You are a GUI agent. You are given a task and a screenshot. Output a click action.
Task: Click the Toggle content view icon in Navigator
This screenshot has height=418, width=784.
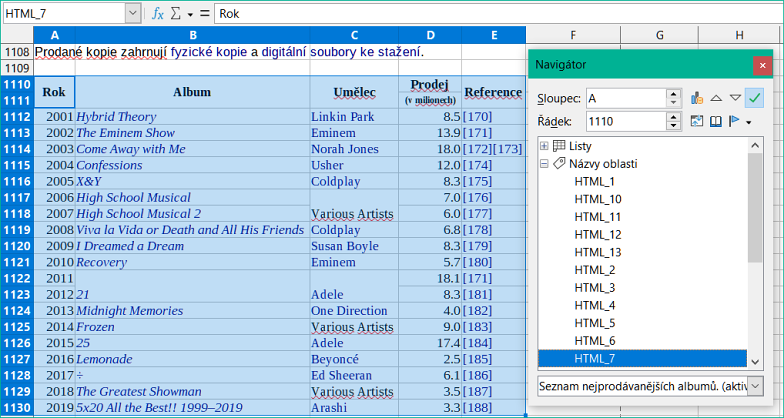pos(698,122)
